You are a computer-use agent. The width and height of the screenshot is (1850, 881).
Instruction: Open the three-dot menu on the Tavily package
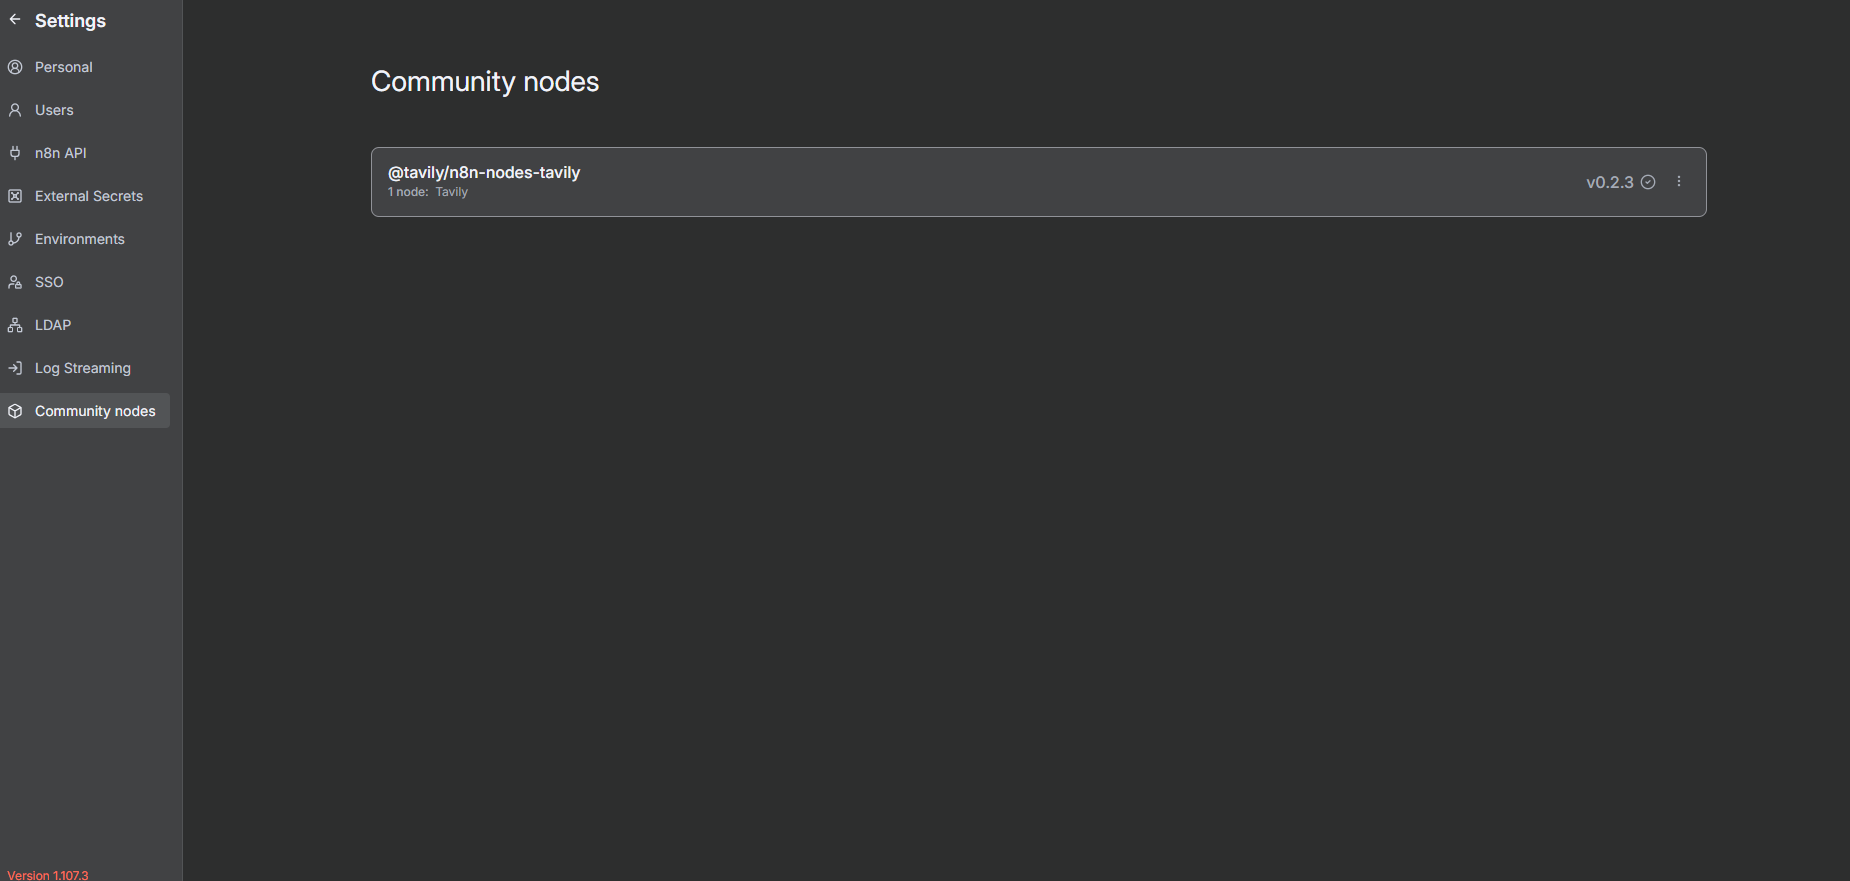coord(1678,181)
